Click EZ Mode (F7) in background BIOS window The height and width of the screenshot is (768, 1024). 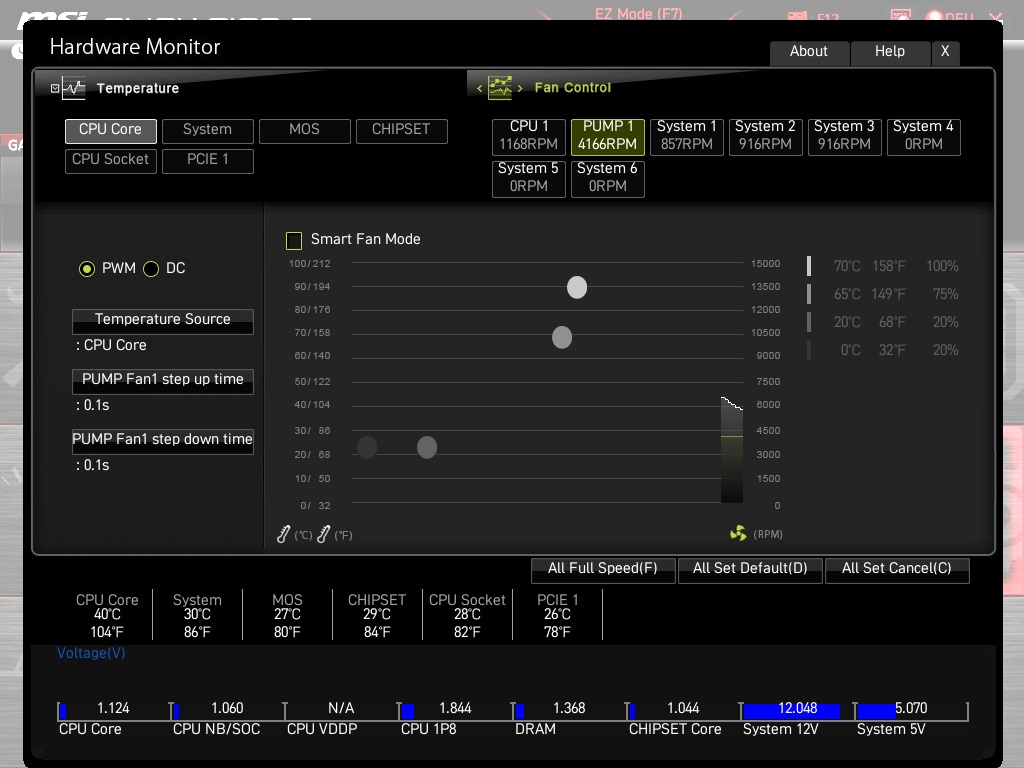(x=638, y=14)
